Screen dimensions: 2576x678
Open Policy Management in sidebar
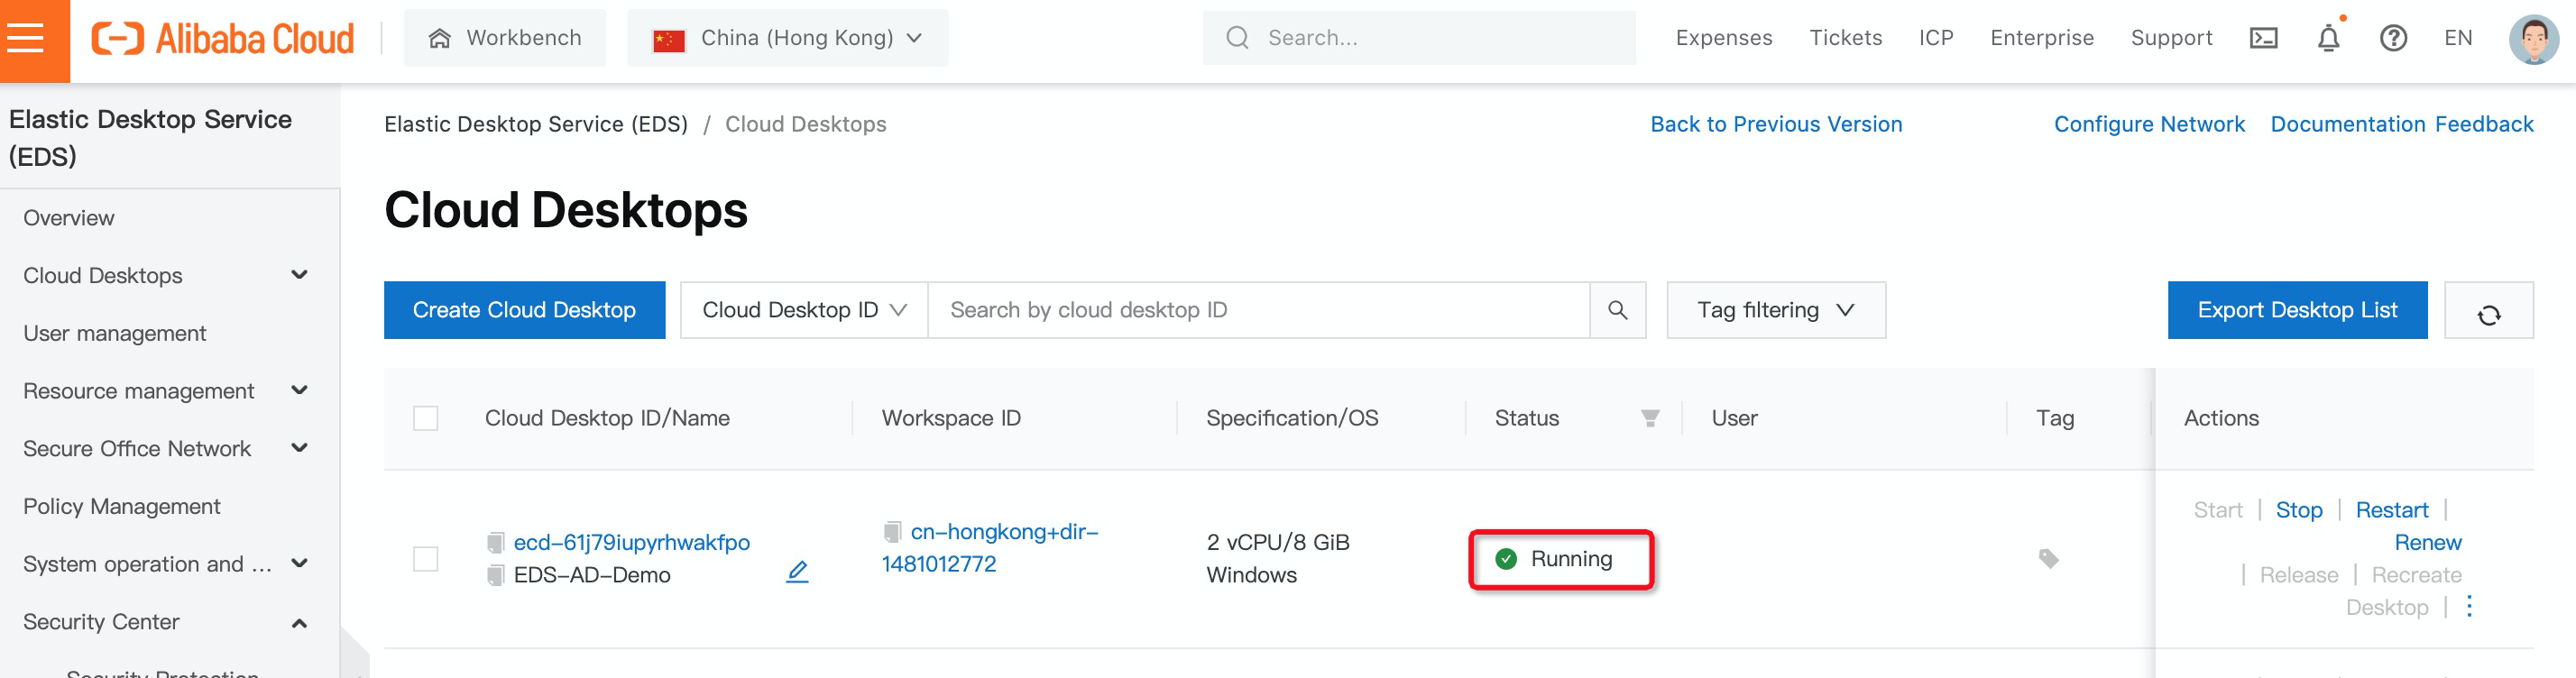click(x=122, y=506)
